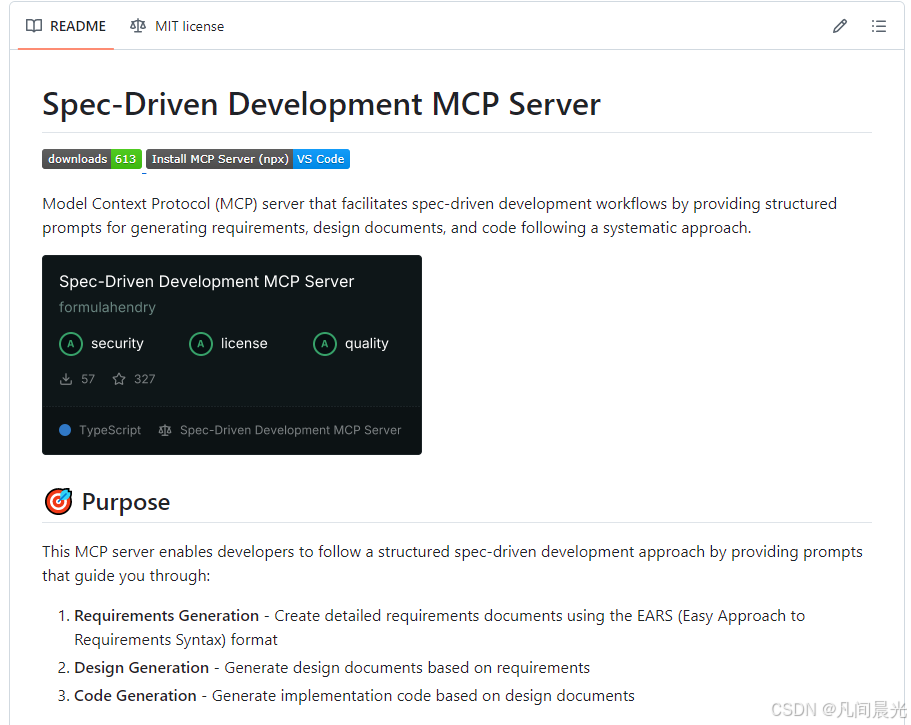The height and width of the screenshot is (725, 911).
Task: Click the quality label in card
Action: coord(367,343)
